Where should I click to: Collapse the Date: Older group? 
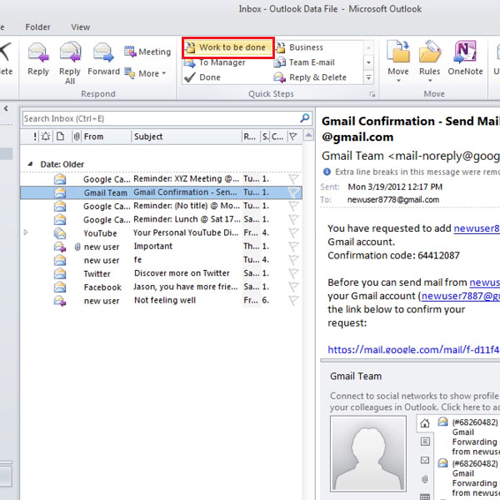[x=30, y=164]
